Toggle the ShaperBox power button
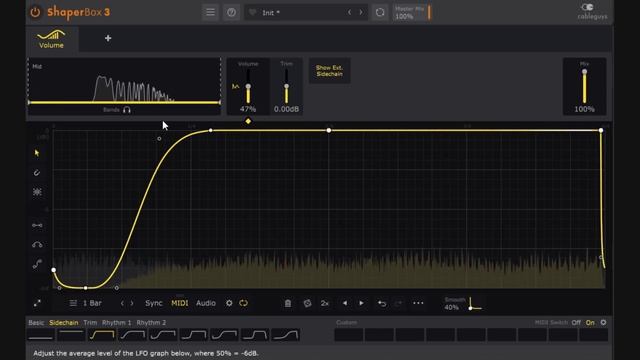The width and height of the screenshot is (640, 360). click(36, 12)
